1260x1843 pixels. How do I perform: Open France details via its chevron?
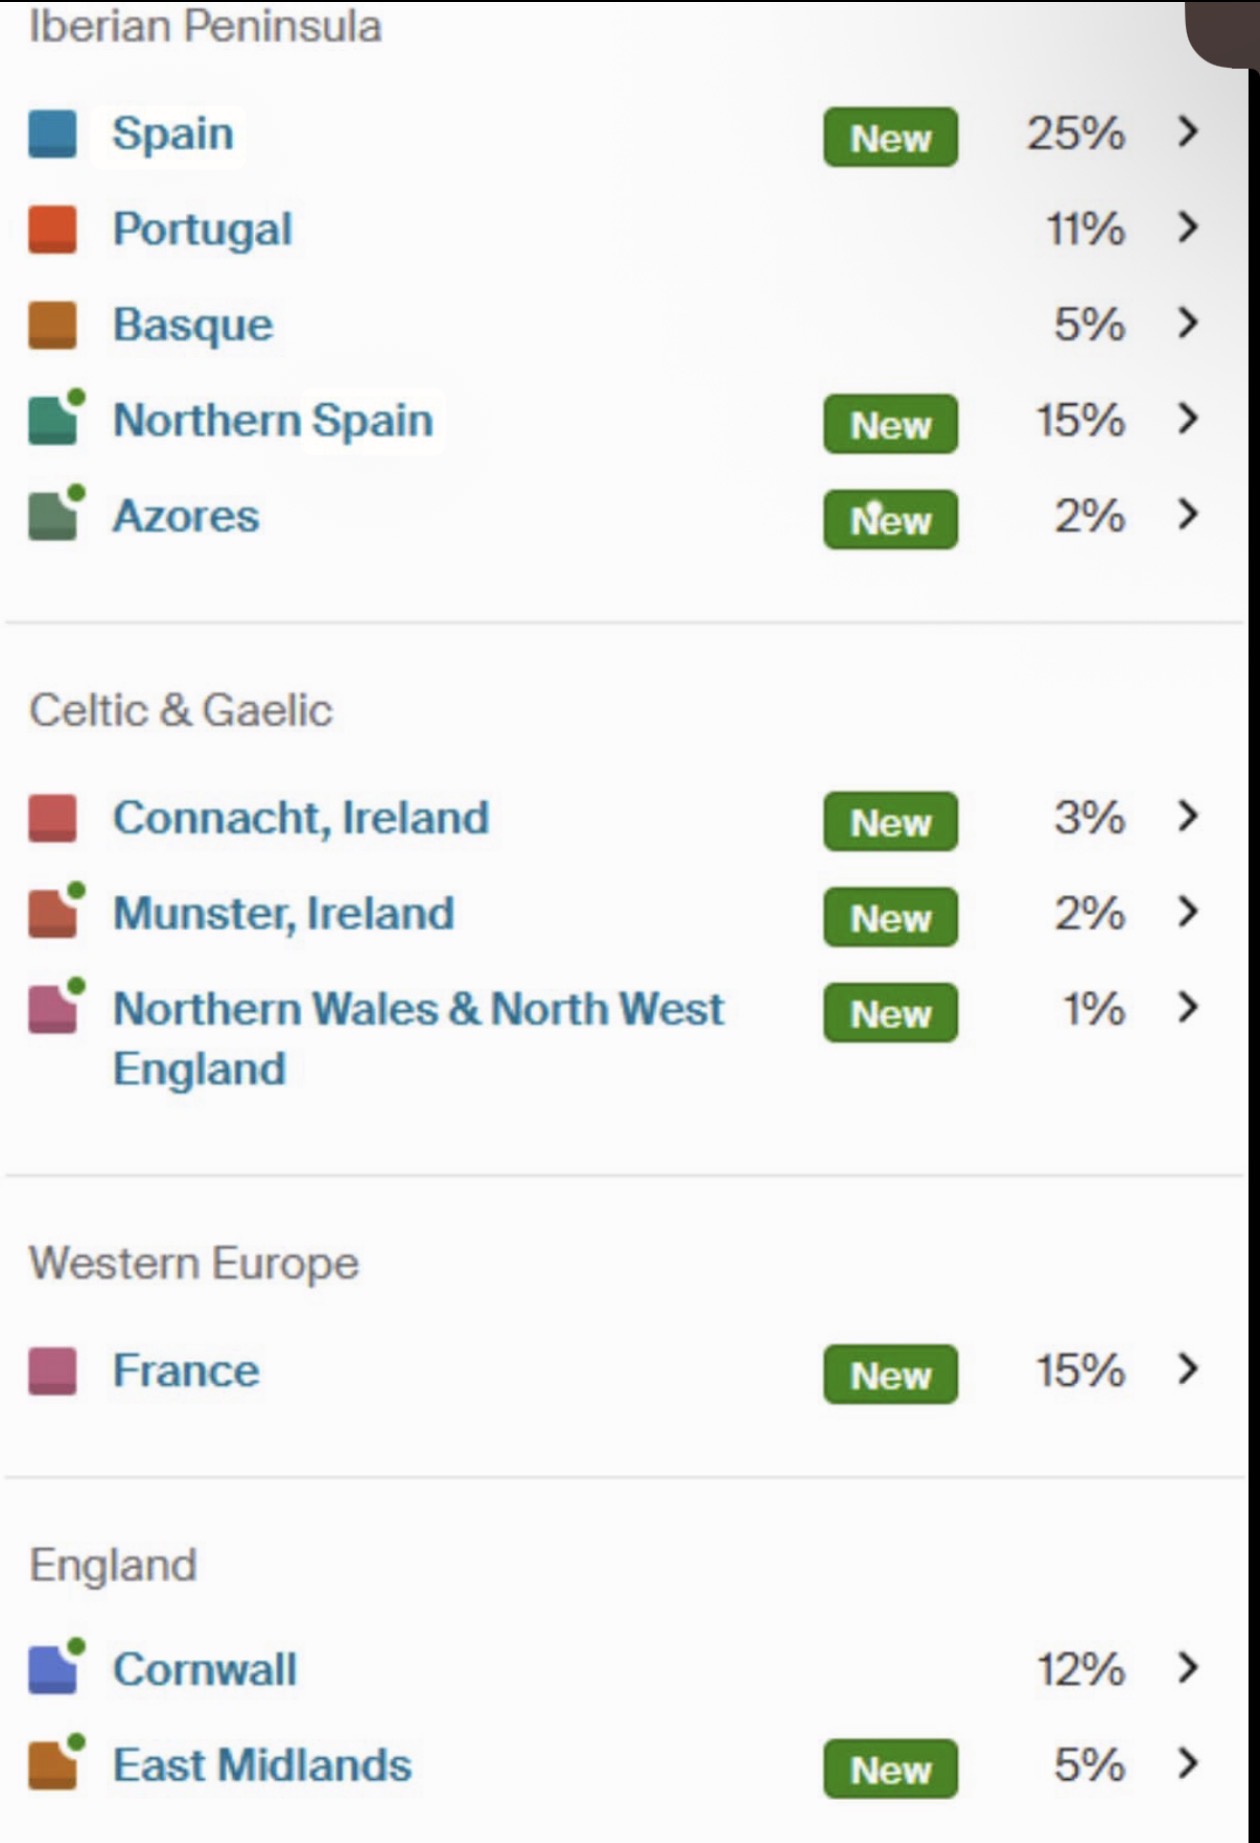click(1187, 1369)
